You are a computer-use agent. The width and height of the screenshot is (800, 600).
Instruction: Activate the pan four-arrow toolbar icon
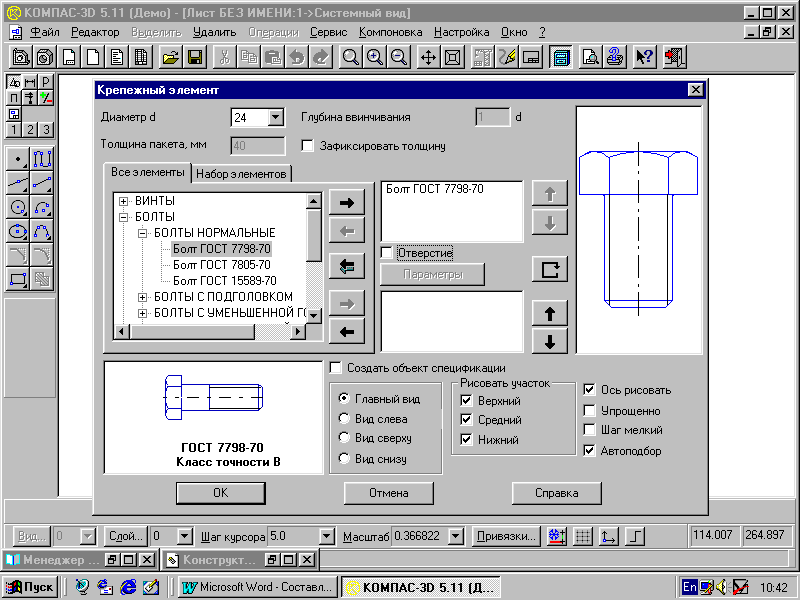tap(428, 57)
